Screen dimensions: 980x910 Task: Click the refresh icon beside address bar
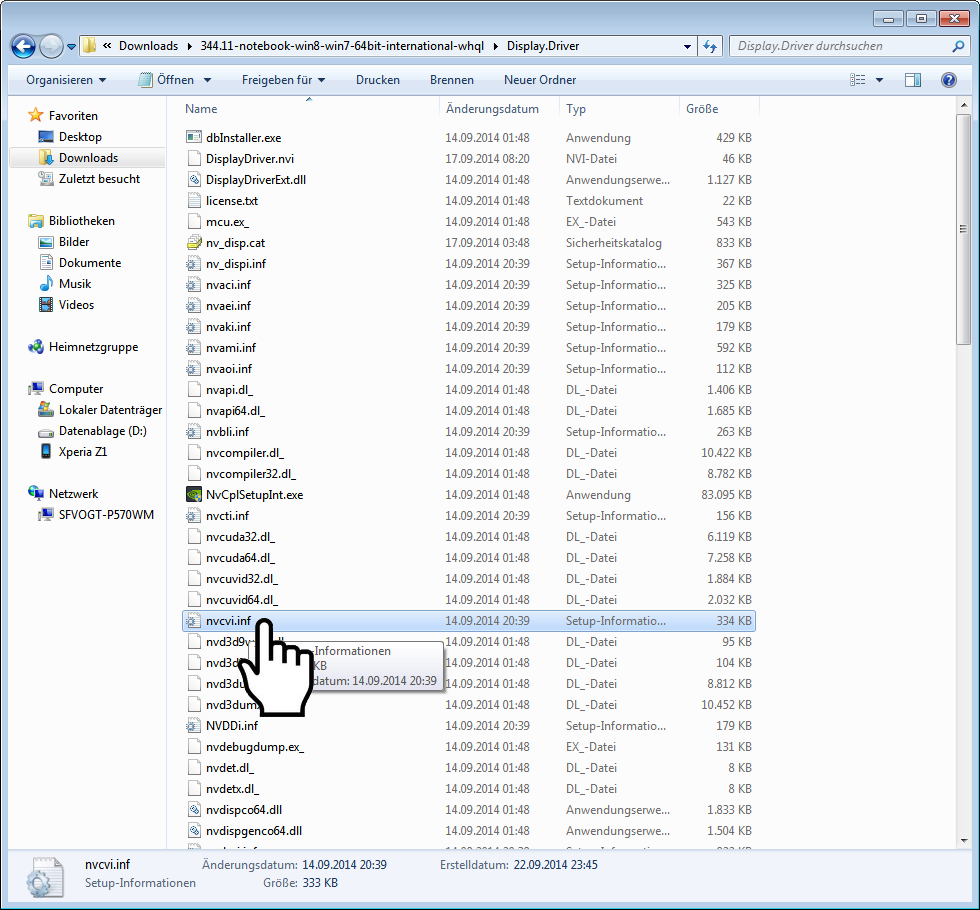pyautogui.click(x=710, y=46)
